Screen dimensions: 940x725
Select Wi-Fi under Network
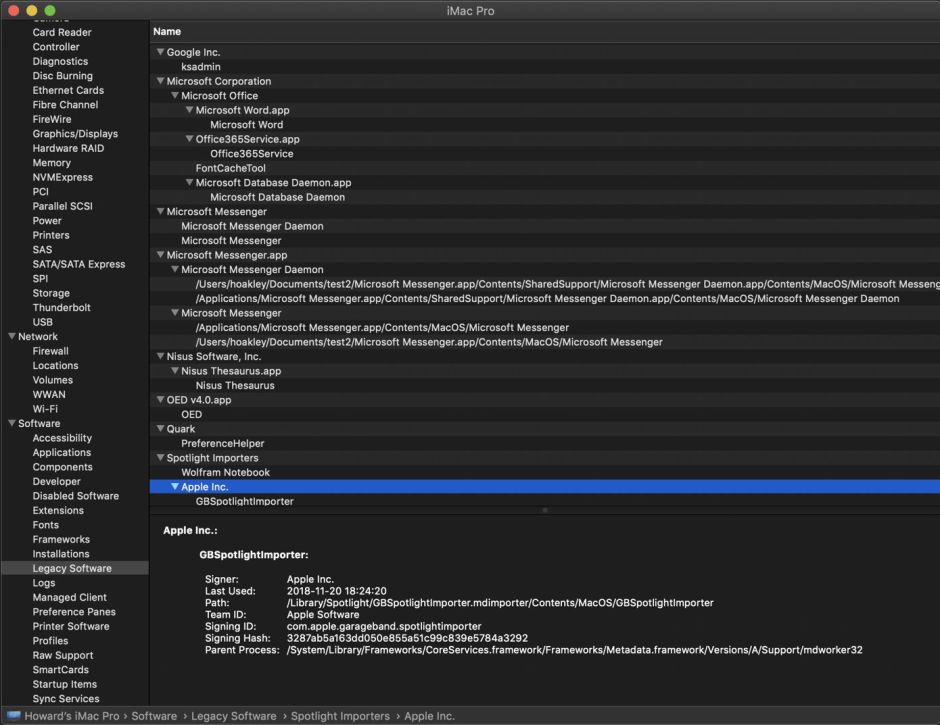click(45, 409)
